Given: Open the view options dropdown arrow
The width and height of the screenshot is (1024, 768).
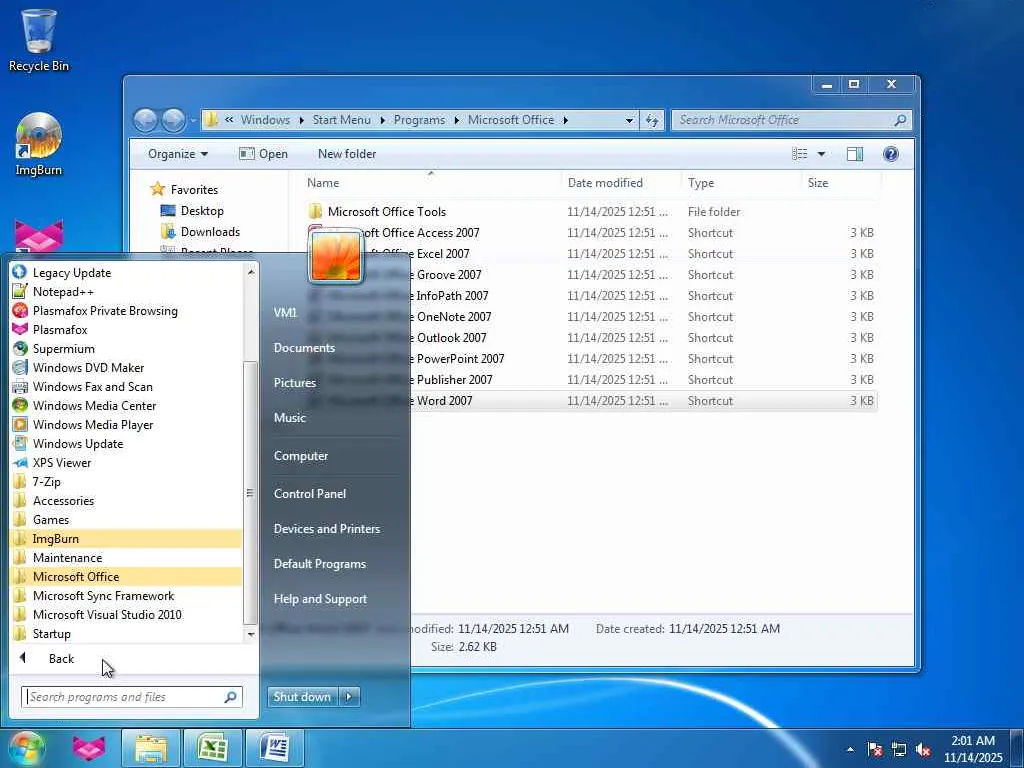Looking at the screenshot, I should [x=822, y=154].
